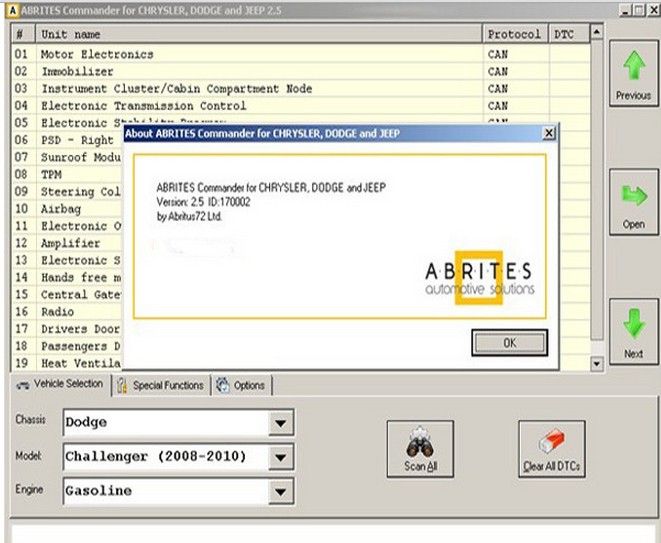661x543 pixels.
Task: Switch to Vehicle Selection tab
Action: click(x=61, y=384)
